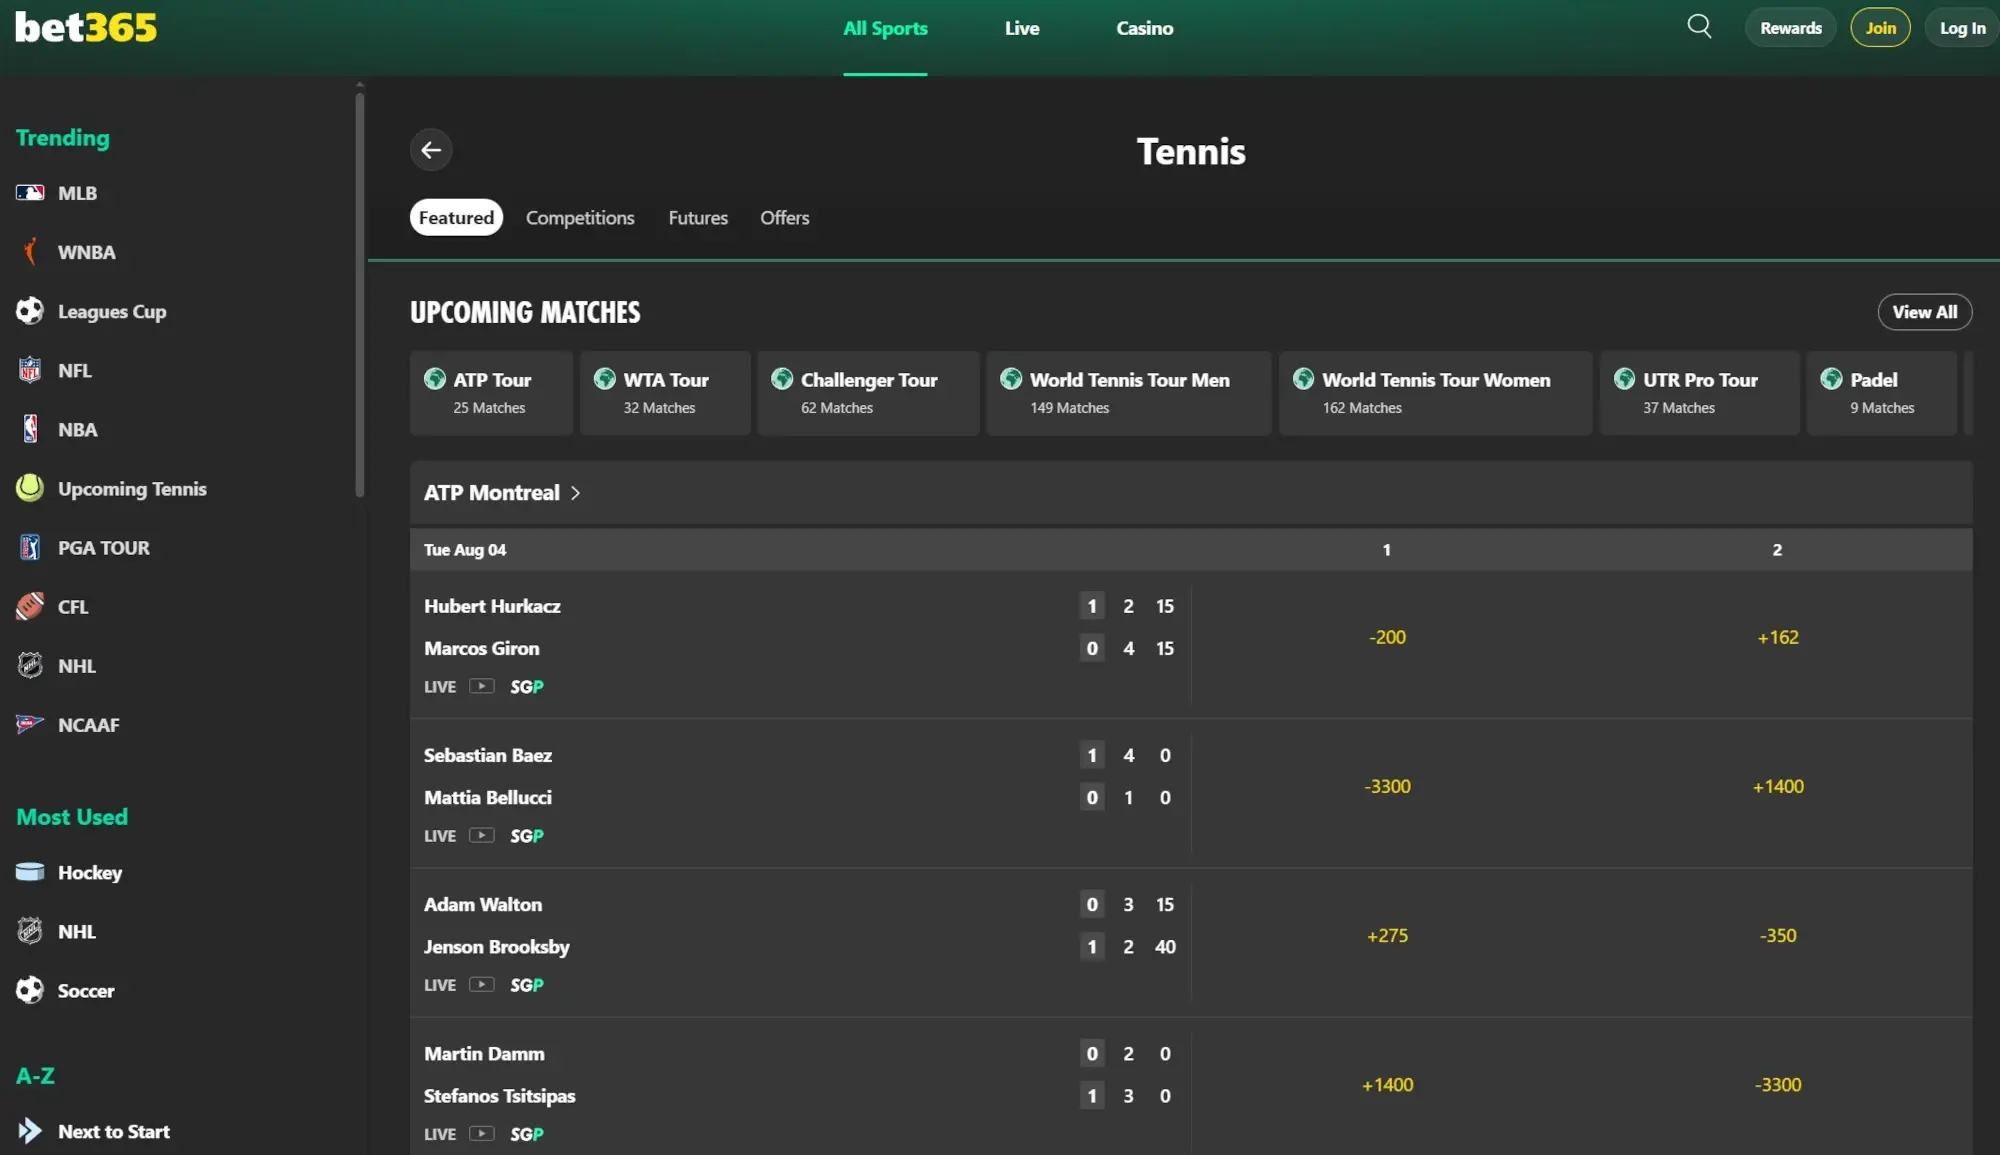
Task: Bet on Hurkacz at -200 odds
Action: click(x=1387, y=637)
